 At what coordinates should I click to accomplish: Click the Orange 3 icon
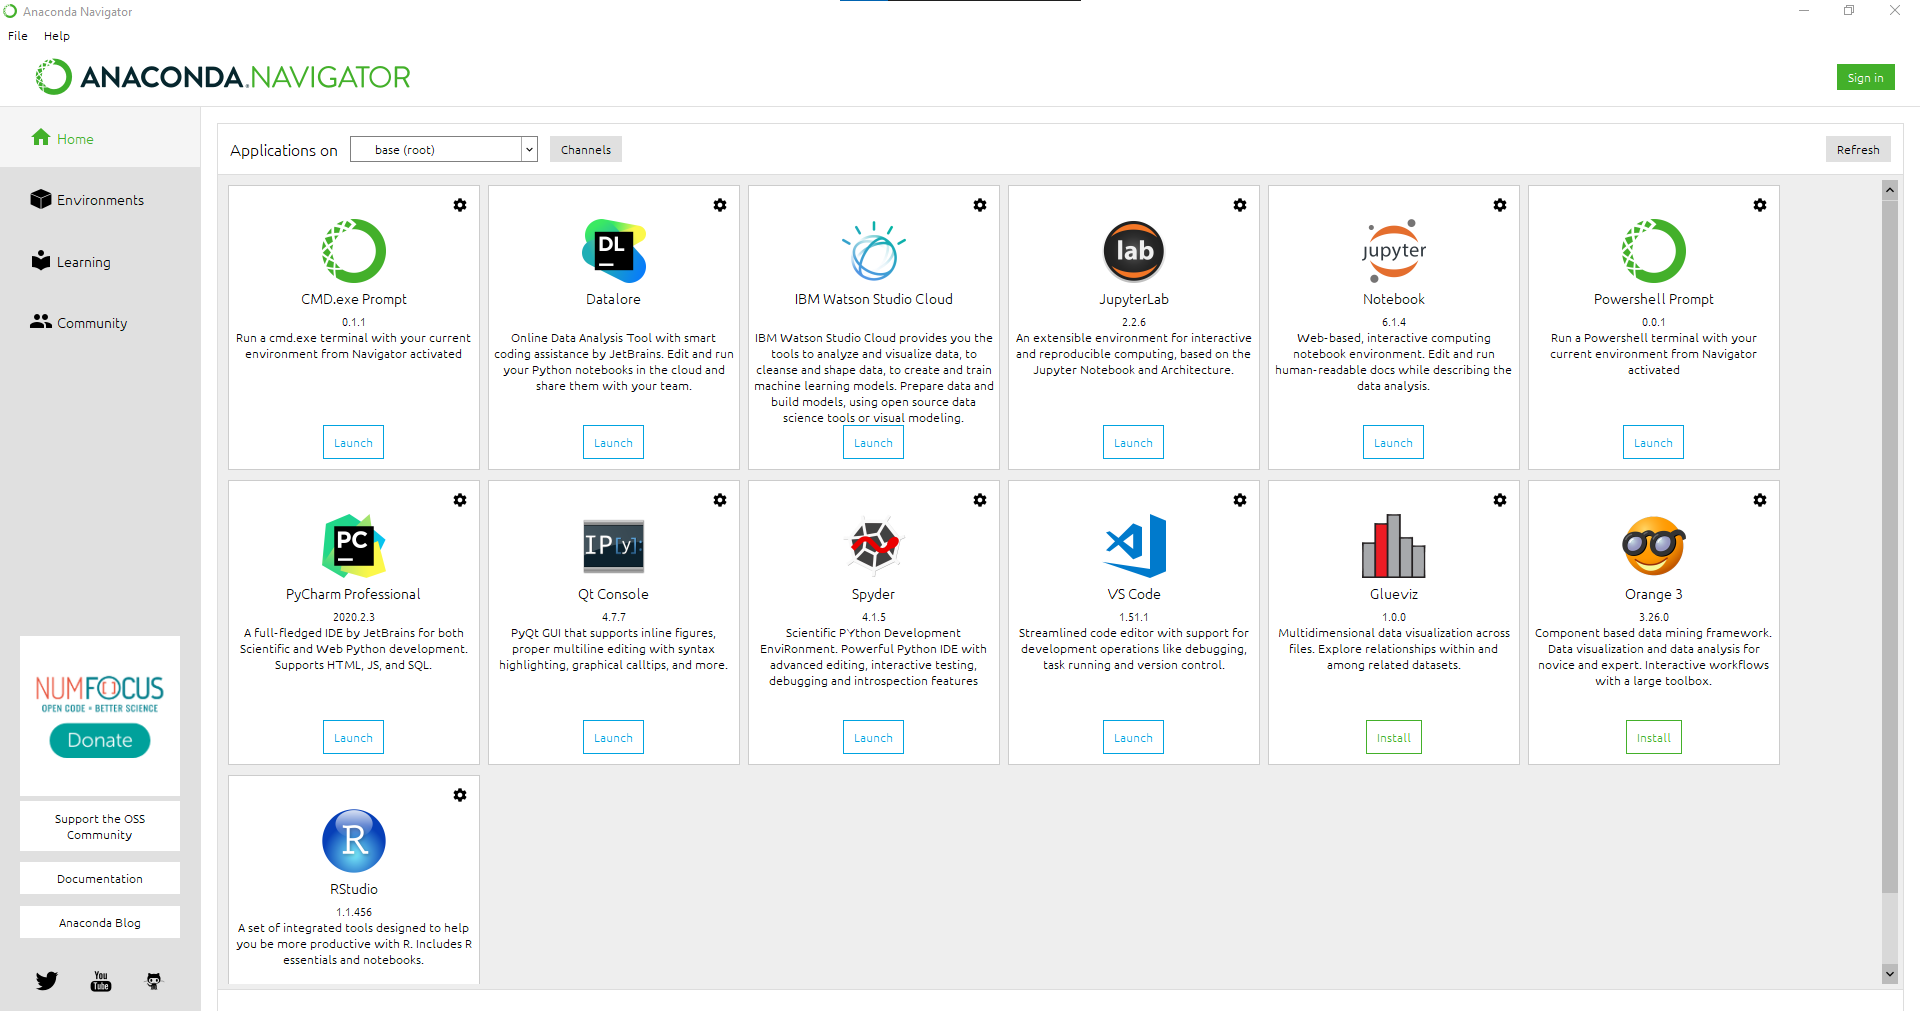(1654, 546)
